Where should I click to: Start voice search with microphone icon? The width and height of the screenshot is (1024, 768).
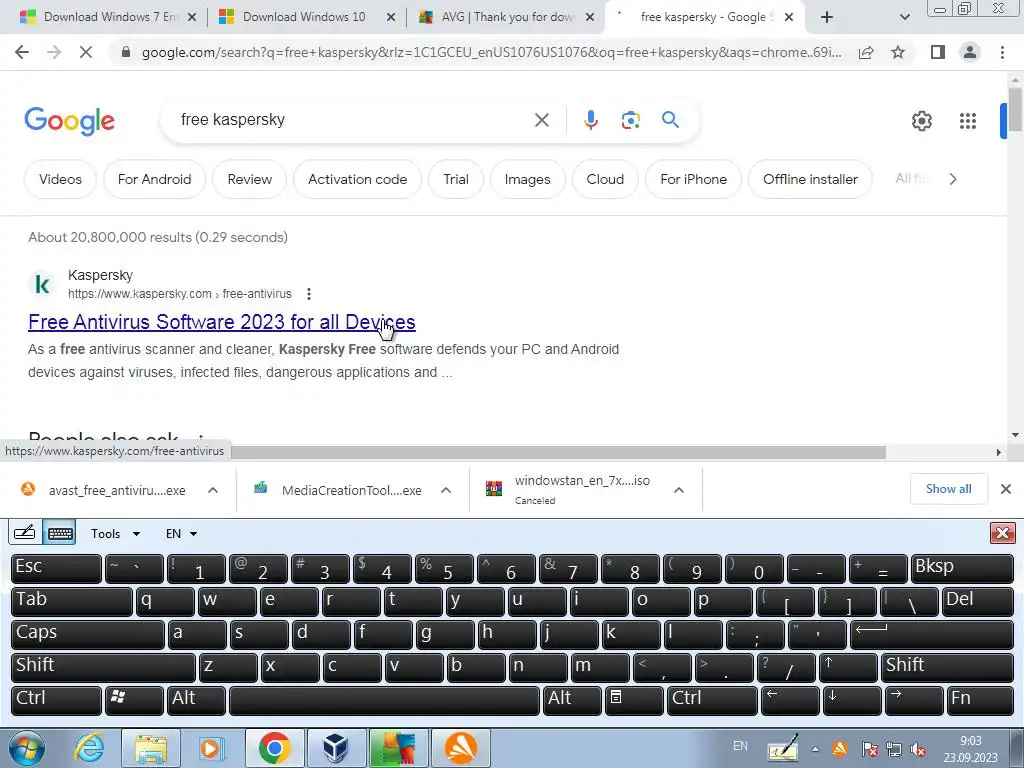coord(590,120)
